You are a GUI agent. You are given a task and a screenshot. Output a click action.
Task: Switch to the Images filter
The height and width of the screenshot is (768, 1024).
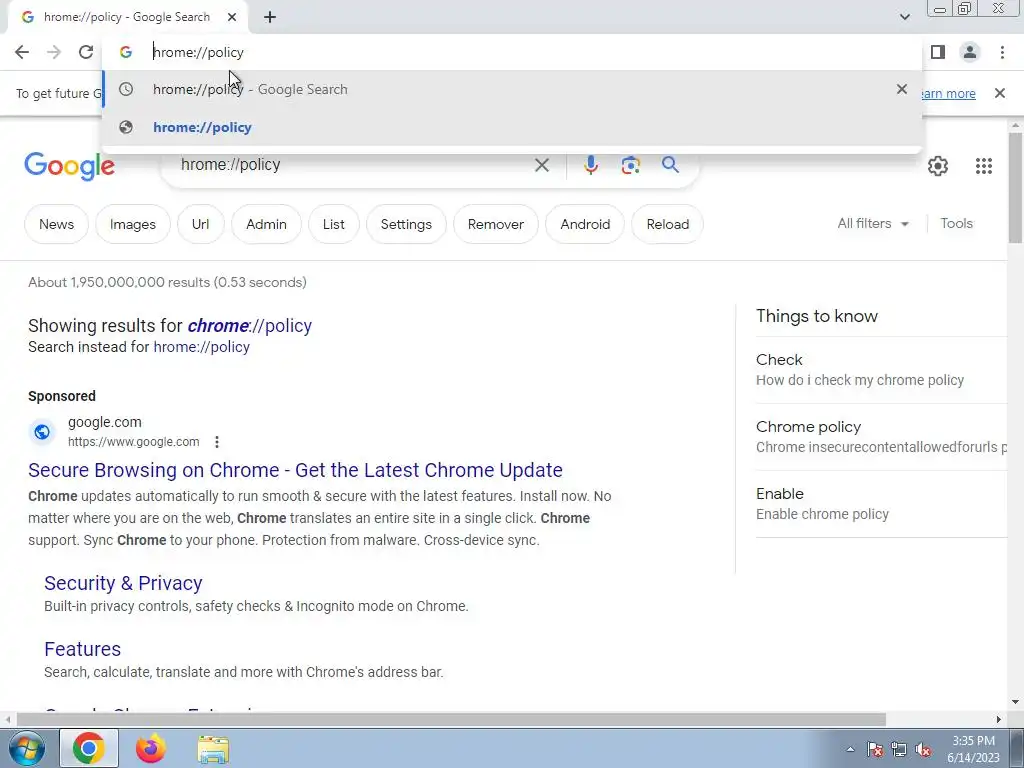[x=133, y=224]
